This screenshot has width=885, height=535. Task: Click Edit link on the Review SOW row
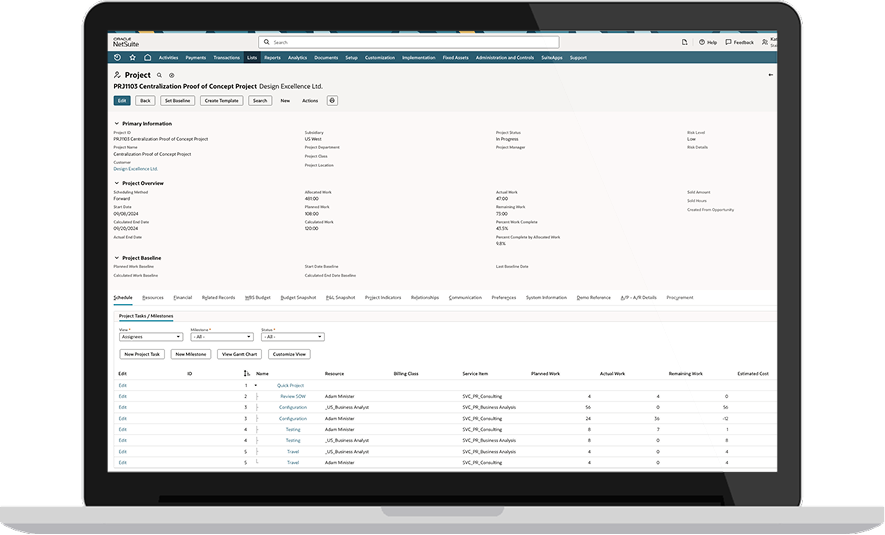122,396
